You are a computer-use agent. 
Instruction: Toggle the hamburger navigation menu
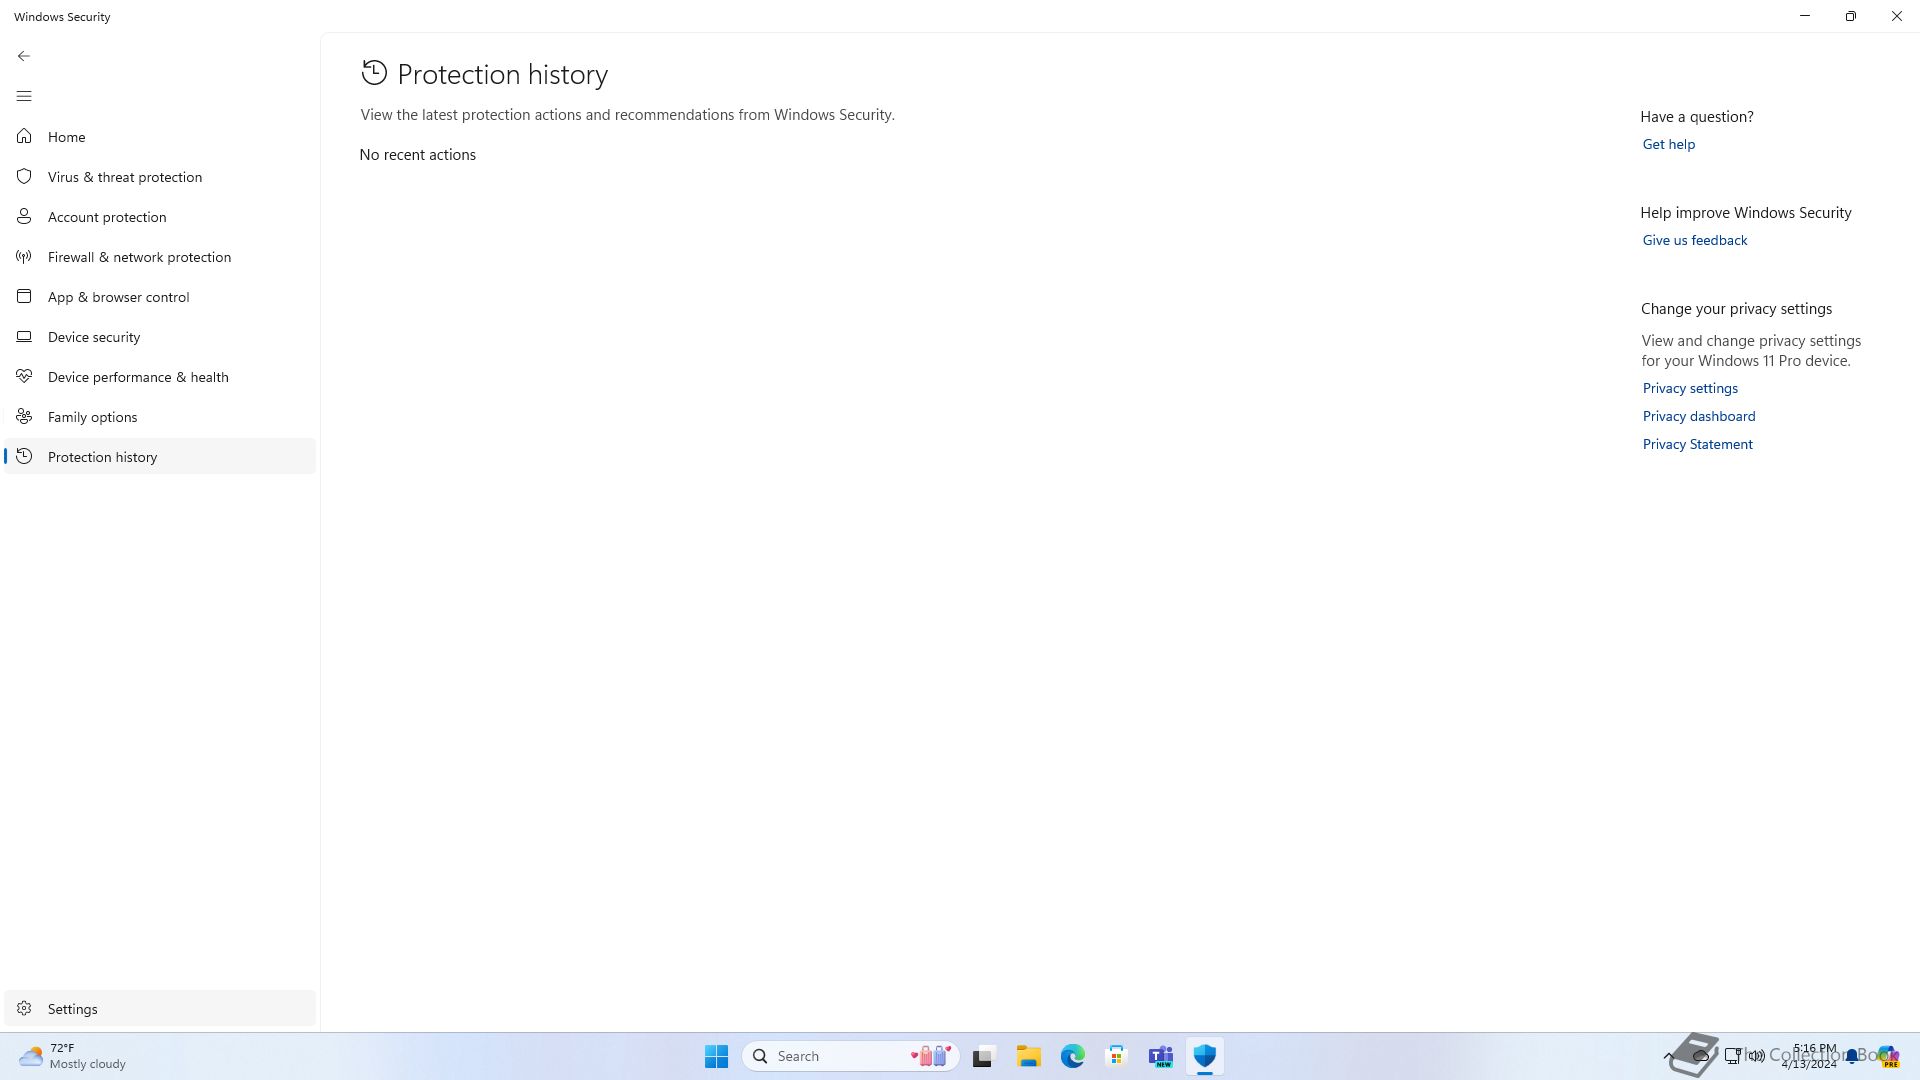pos(24,96)
